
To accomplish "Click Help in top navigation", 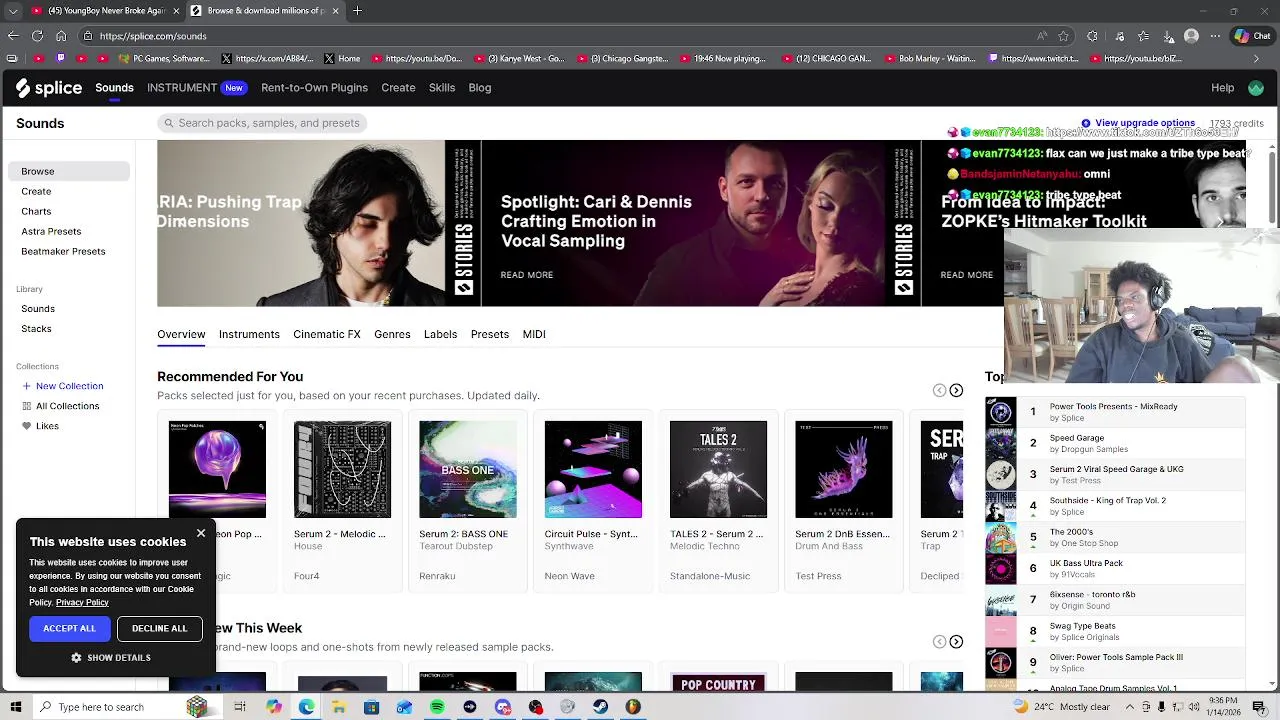I will click(1223, 88).
